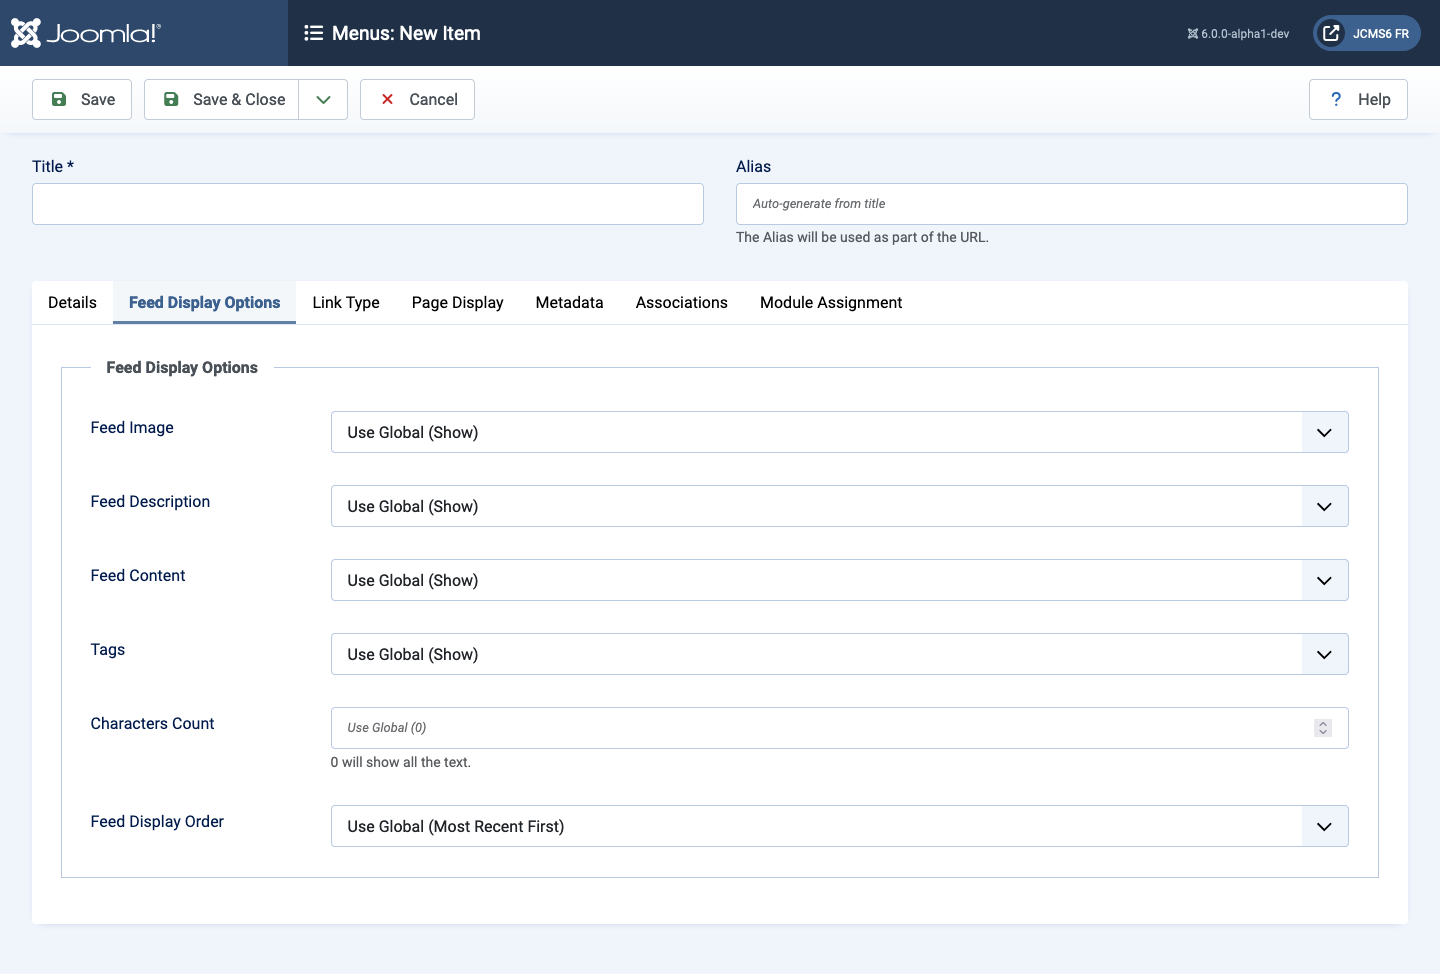Click Save & Close
The image size is (1440, 974).
coord(222,99)
